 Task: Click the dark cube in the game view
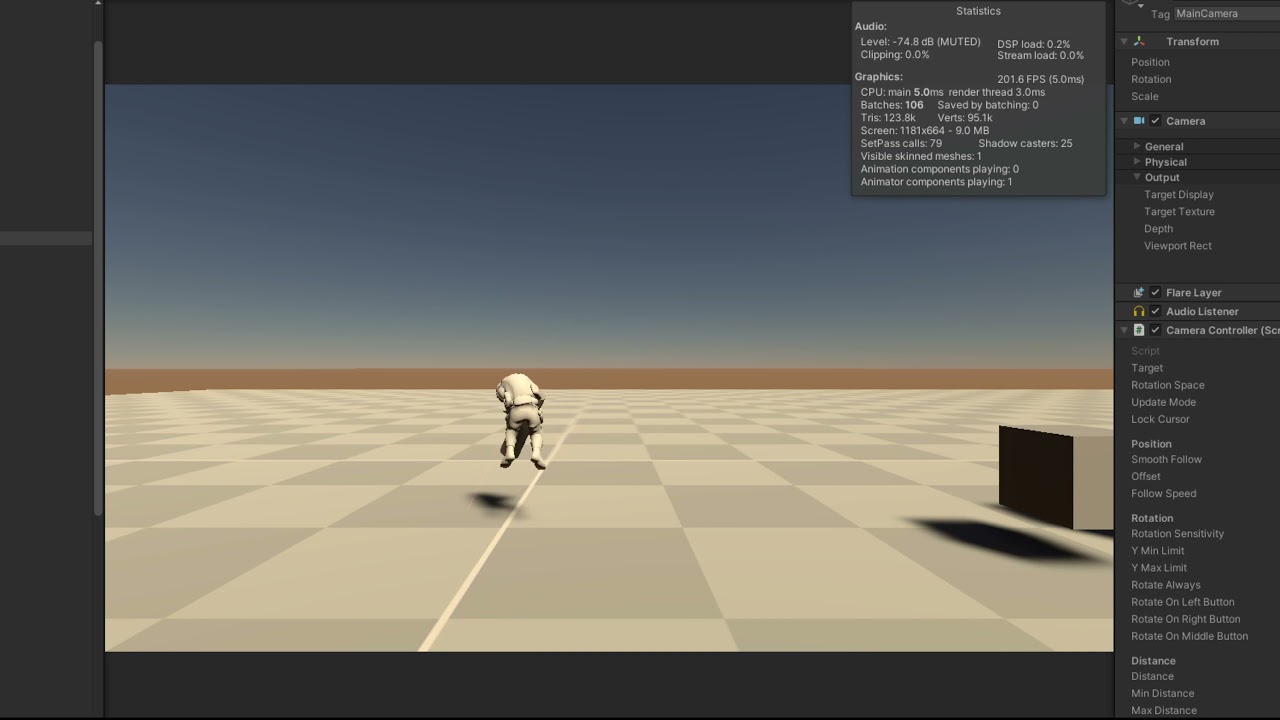(x=1056, y=477)
